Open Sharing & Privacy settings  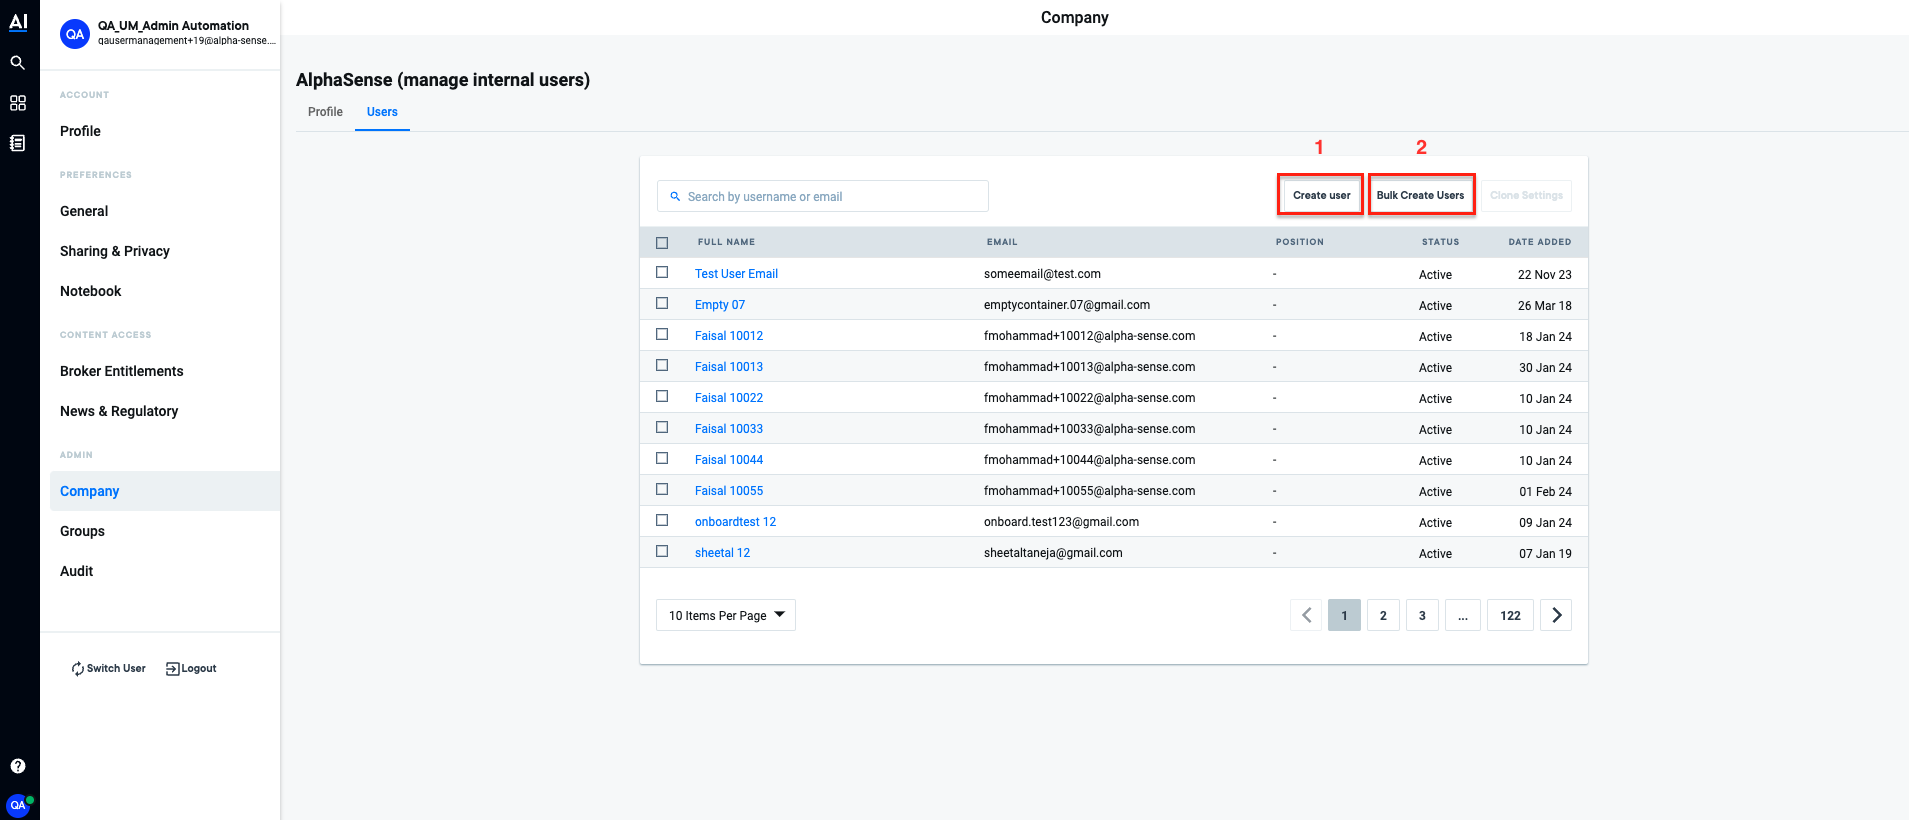pyautogui.click(x=115, y=251)
